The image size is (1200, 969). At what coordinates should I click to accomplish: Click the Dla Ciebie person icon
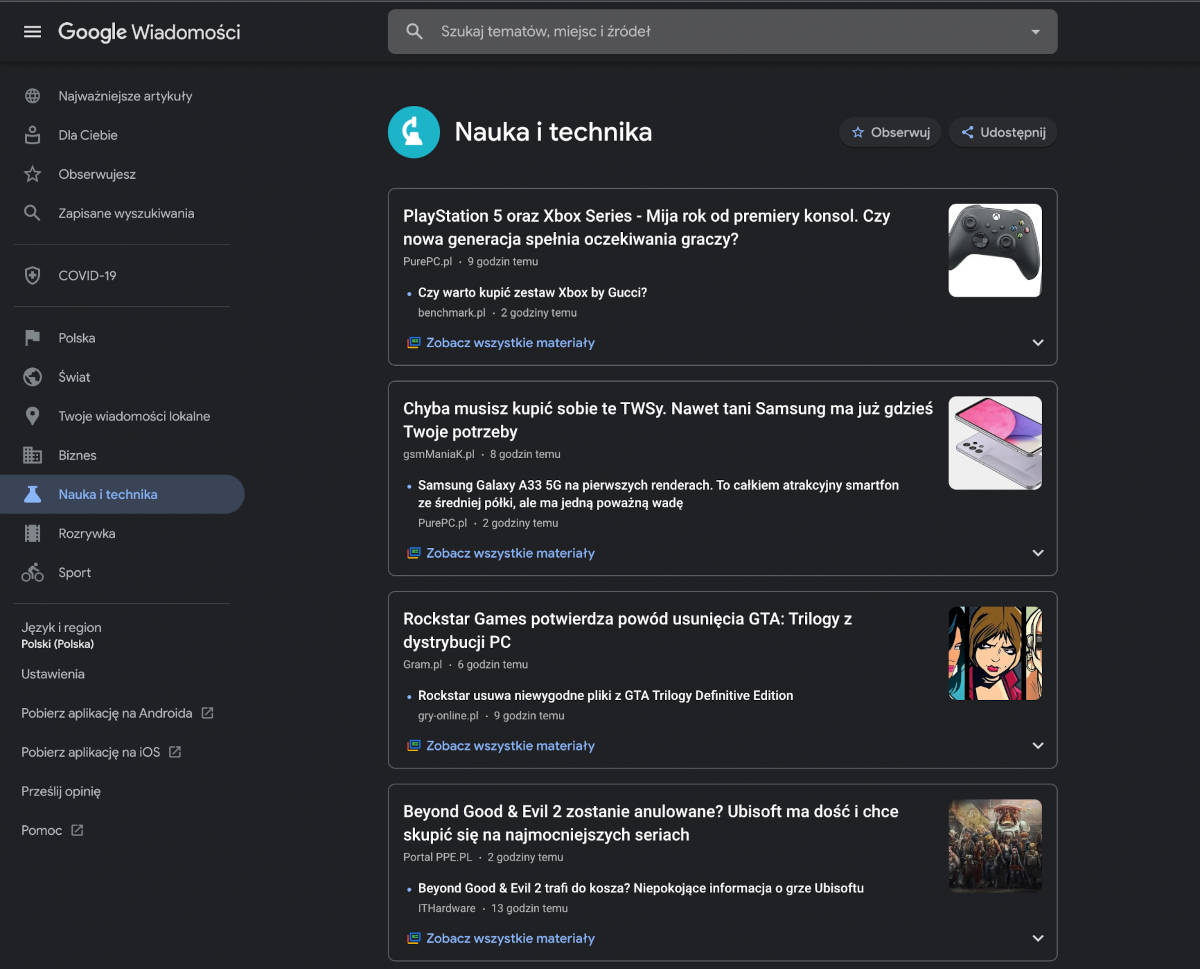click(x=33, y=135)
